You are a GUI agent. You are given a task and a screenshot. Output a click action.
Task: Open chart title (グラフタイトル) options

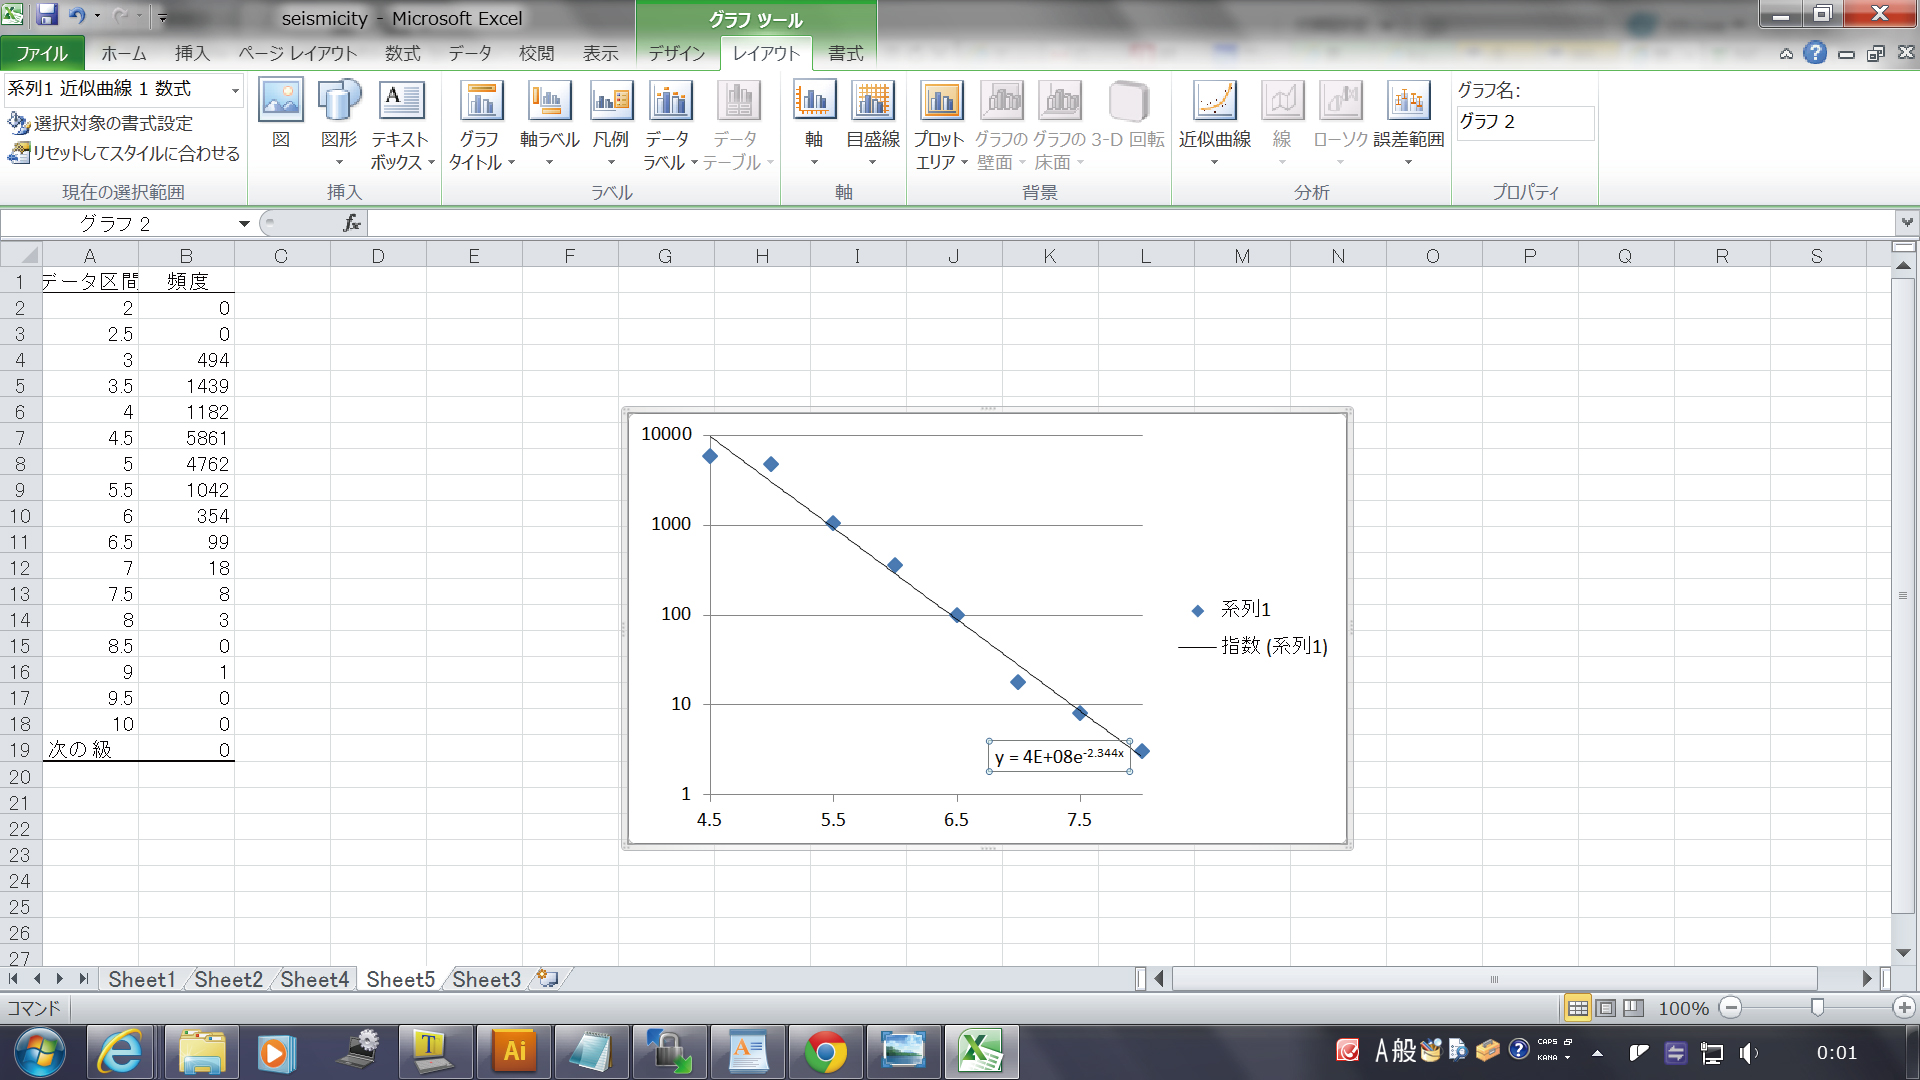pyautogui.click(x=481, y=124)
